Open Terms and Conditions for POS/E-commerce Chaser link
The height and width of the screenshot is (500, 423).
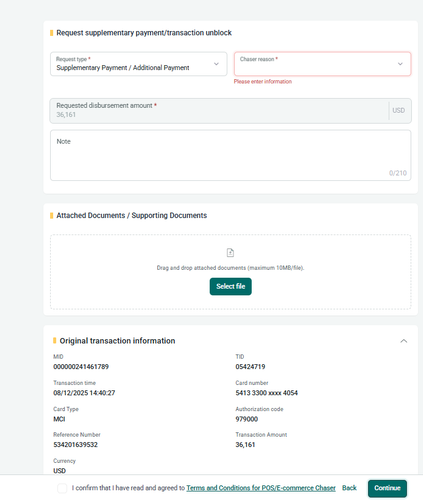(x=261, y=488)
